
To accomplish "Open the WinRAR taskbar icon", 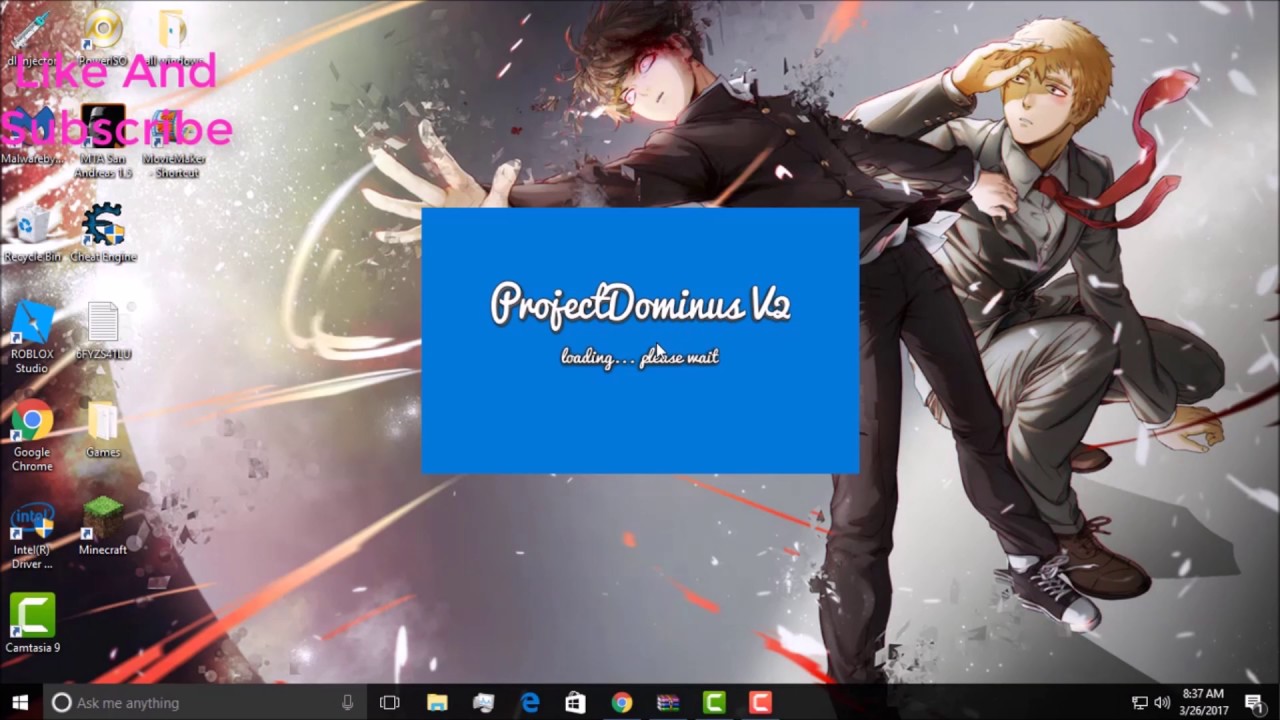I will tap(668, 703).
